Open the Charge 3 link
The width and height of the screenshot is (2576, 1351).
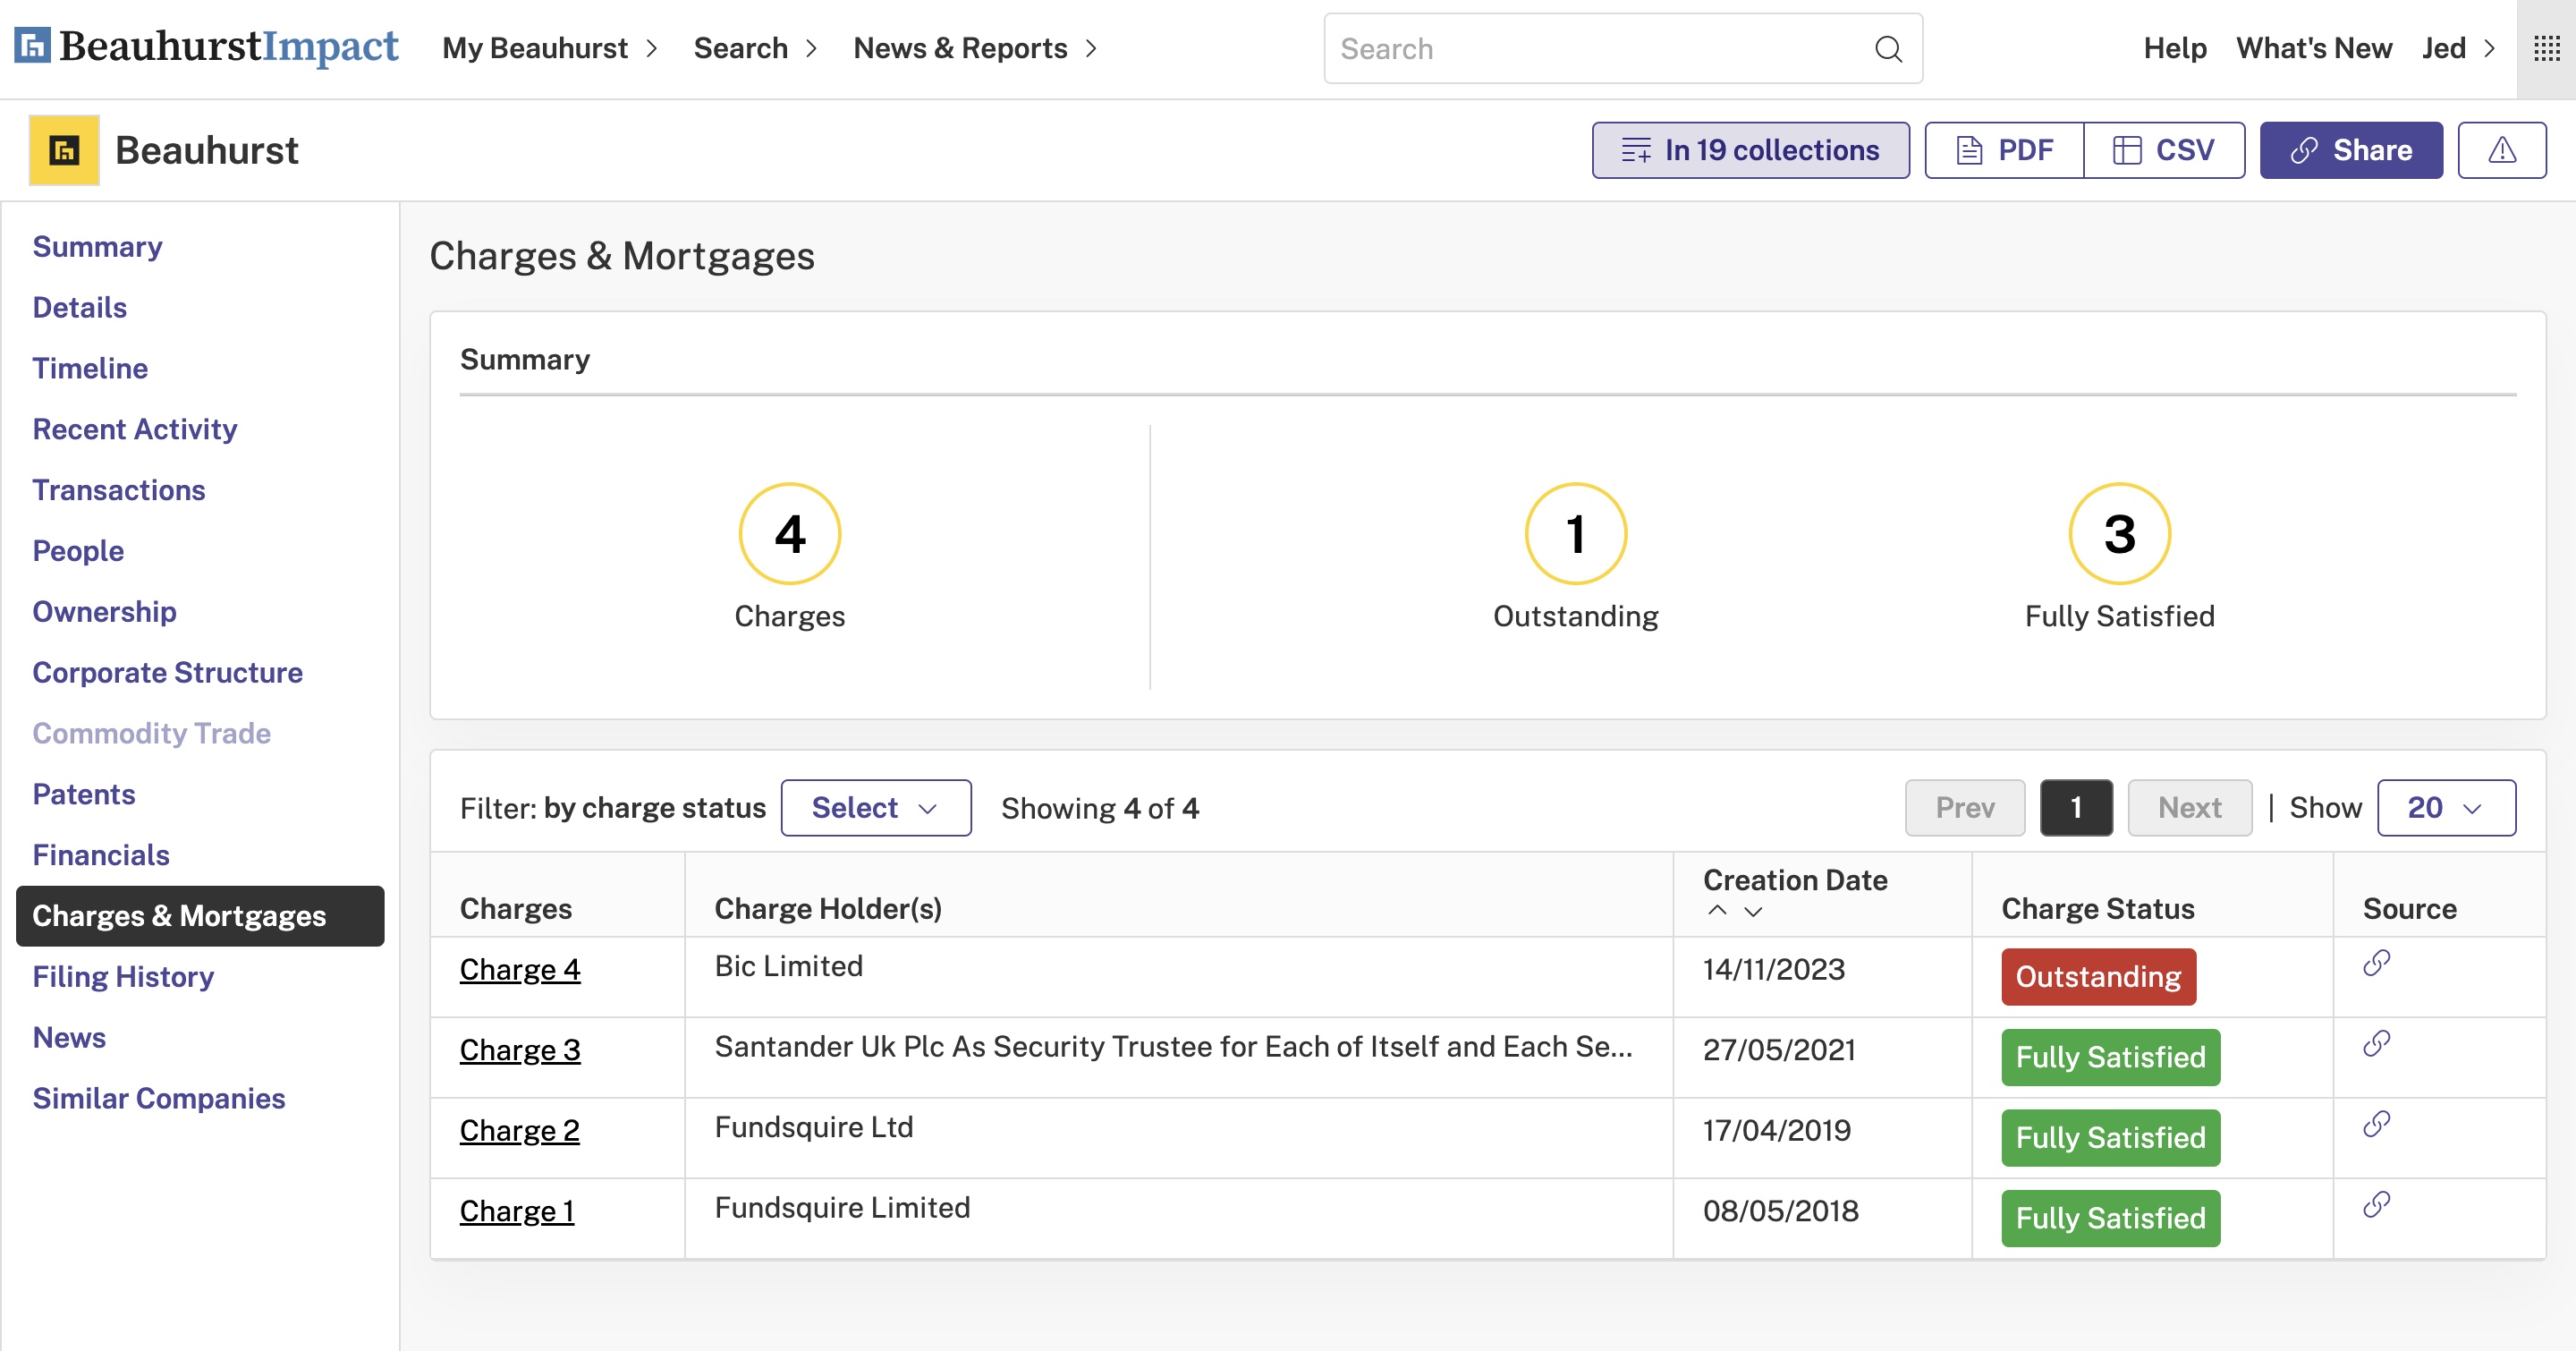520,1050
